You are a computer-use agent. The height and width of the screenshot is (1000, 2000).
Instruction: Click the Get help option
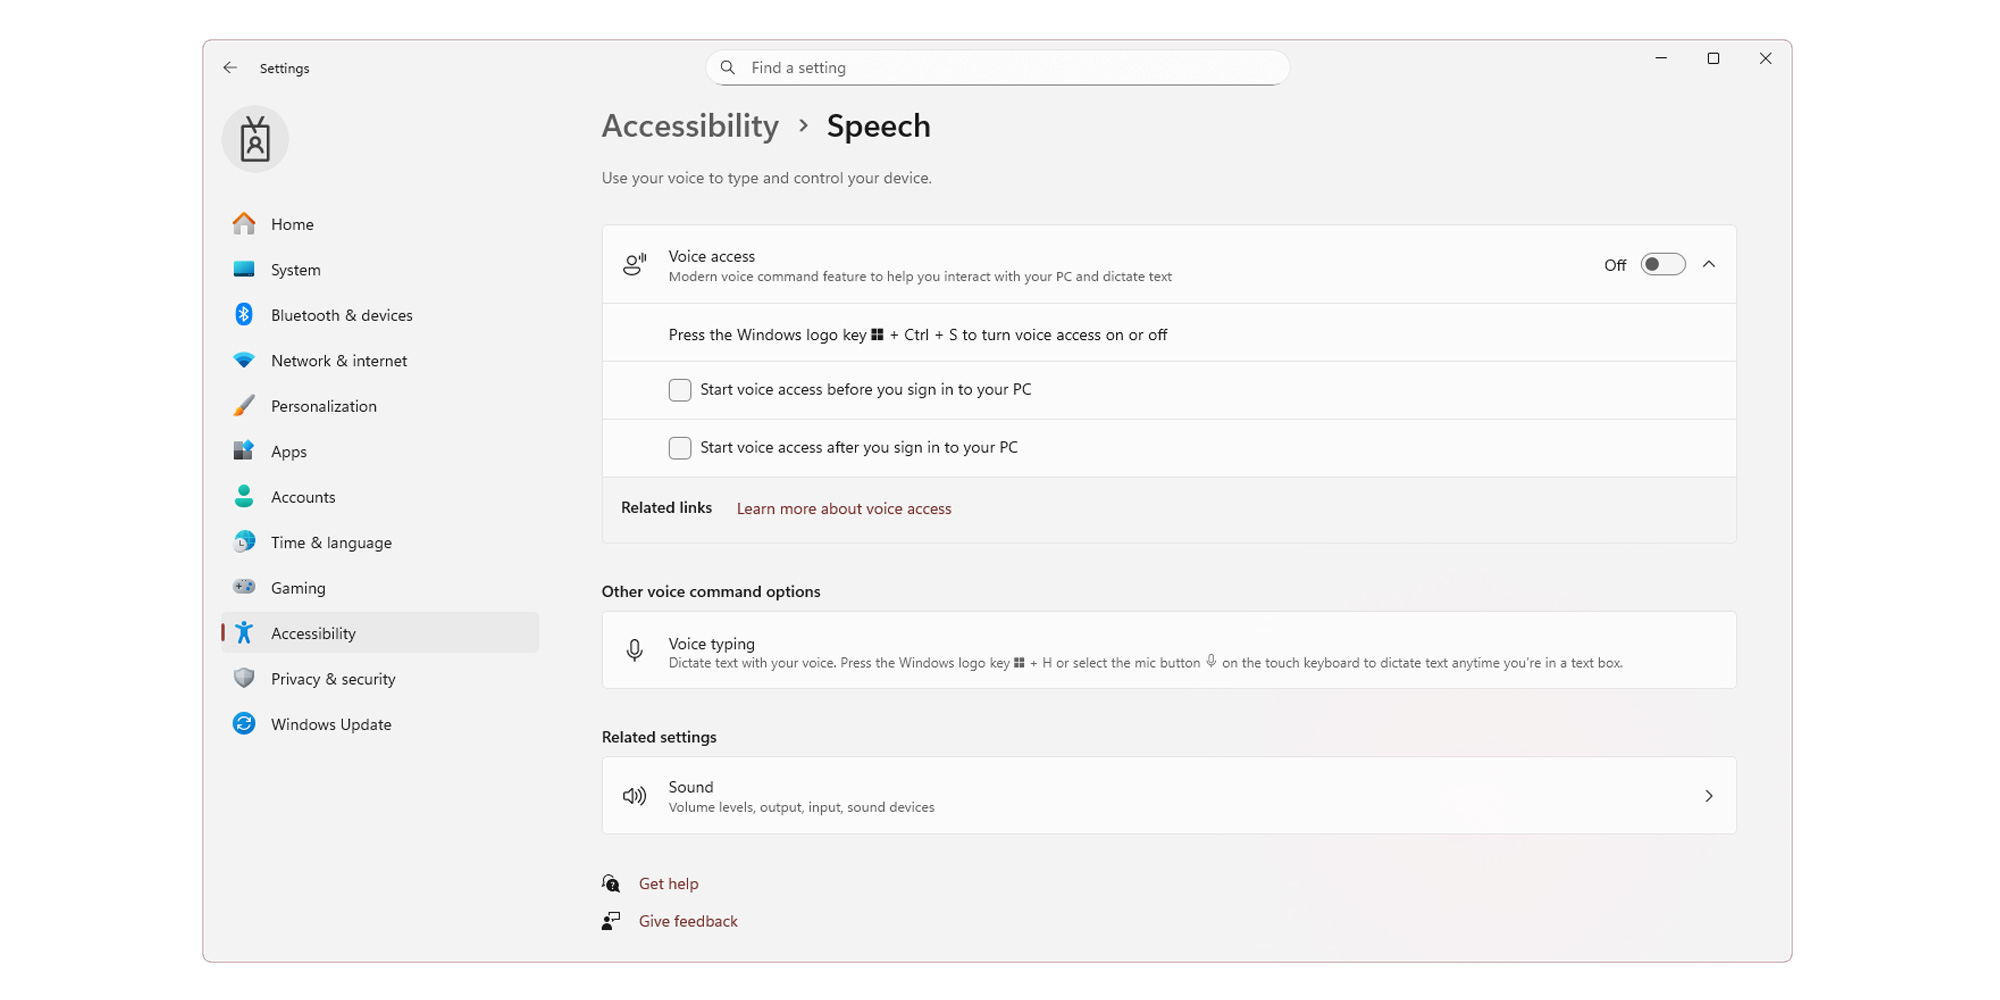tap(667, 883)
